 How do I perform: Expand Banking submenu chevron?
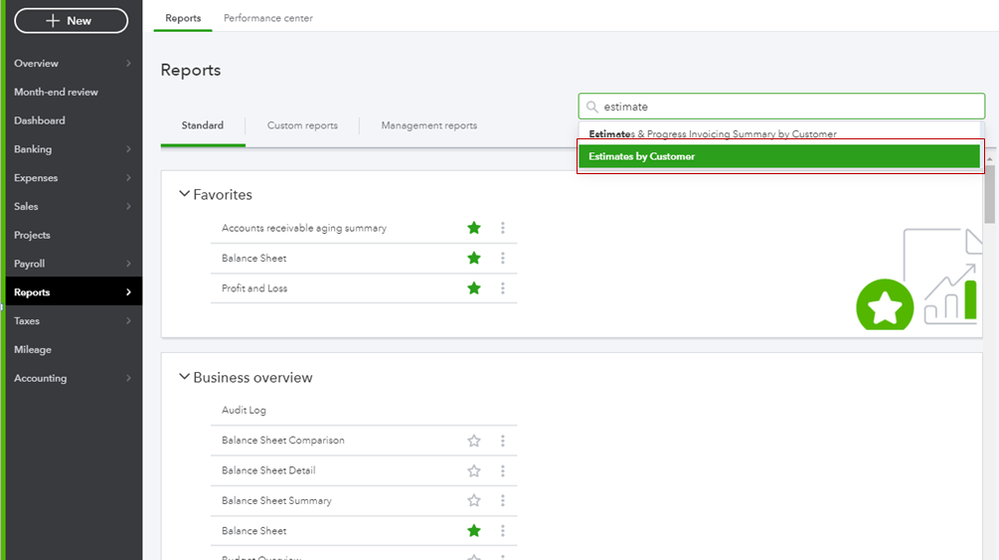pyautogui.click(x=128, y=149)
